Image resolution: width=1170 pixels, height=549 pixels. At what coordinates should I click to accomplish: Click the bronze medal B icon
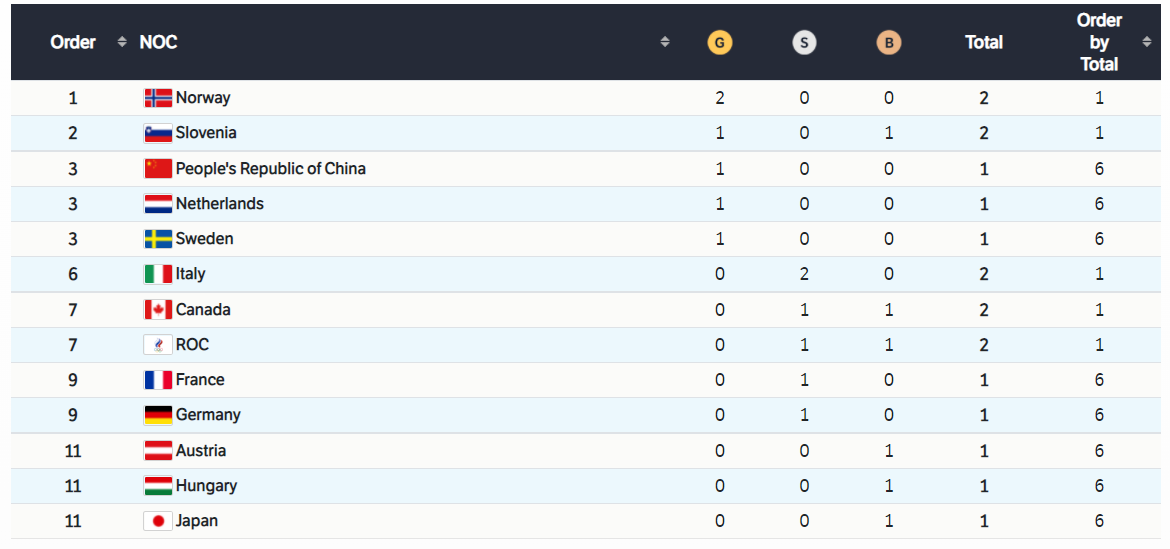tap(888, 43)
